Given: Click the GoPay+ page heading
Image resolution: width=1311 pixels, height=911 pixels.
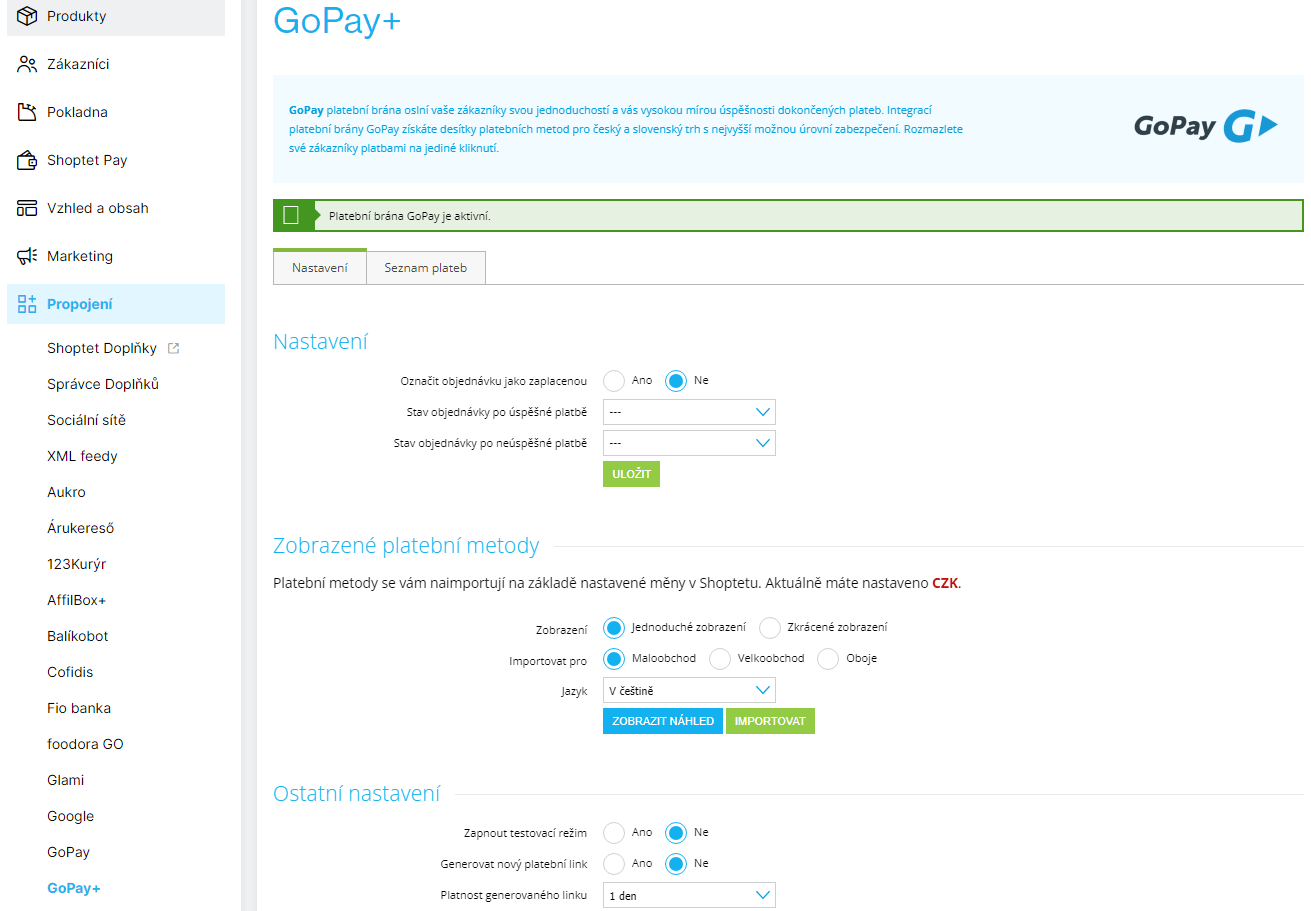Looking at the screenshot, I should tap(337, 20).
